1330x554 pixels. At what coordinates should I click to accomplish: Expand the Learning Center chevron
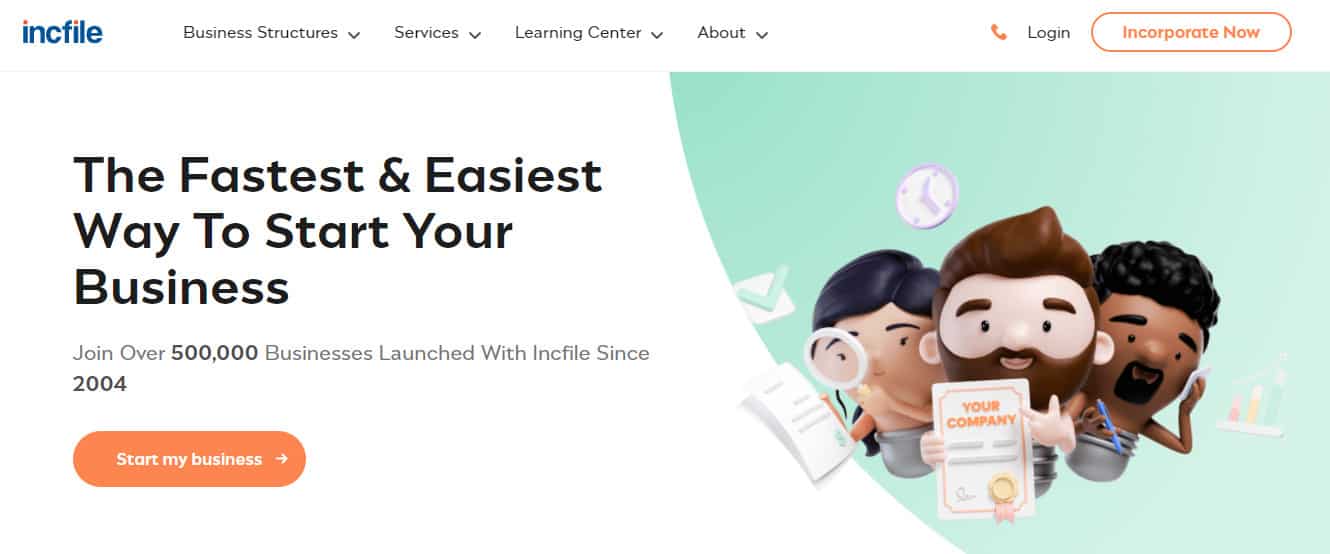pyautogui.click(x=657, y=35)
